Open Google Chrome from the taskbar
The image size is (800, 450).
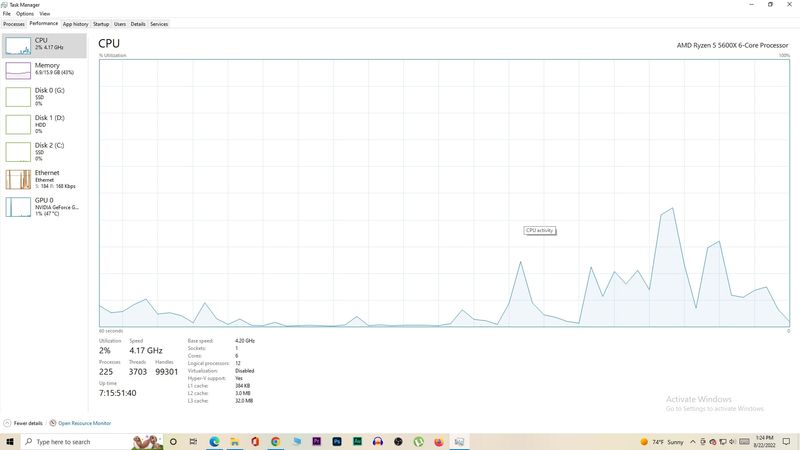point(276,442)
